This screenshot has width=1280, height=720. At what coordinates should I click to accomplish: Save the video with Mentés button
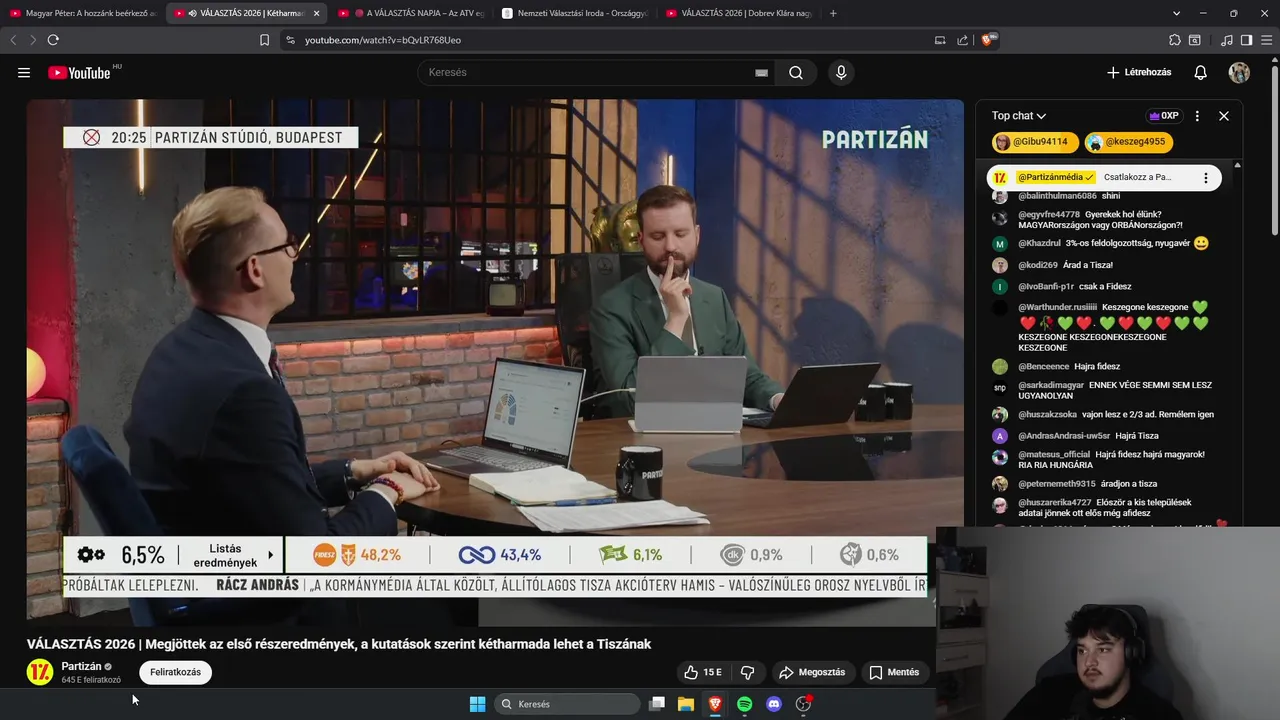pos(894,672)
